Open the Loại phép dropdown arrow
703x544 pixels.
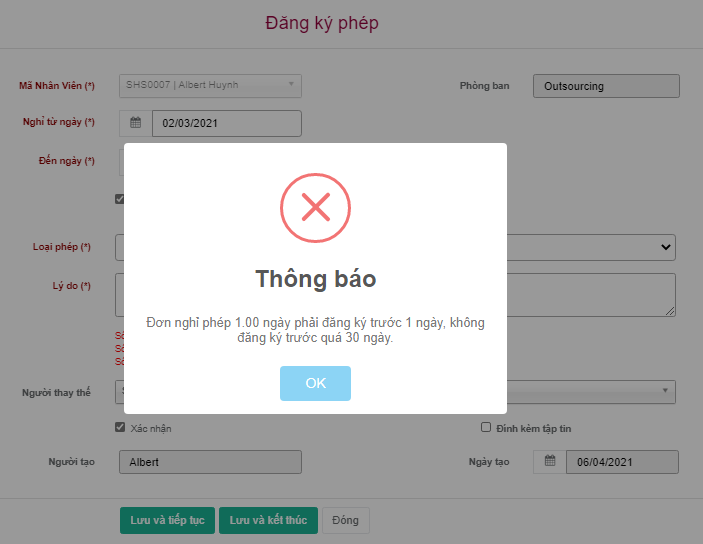click(666, 247)
